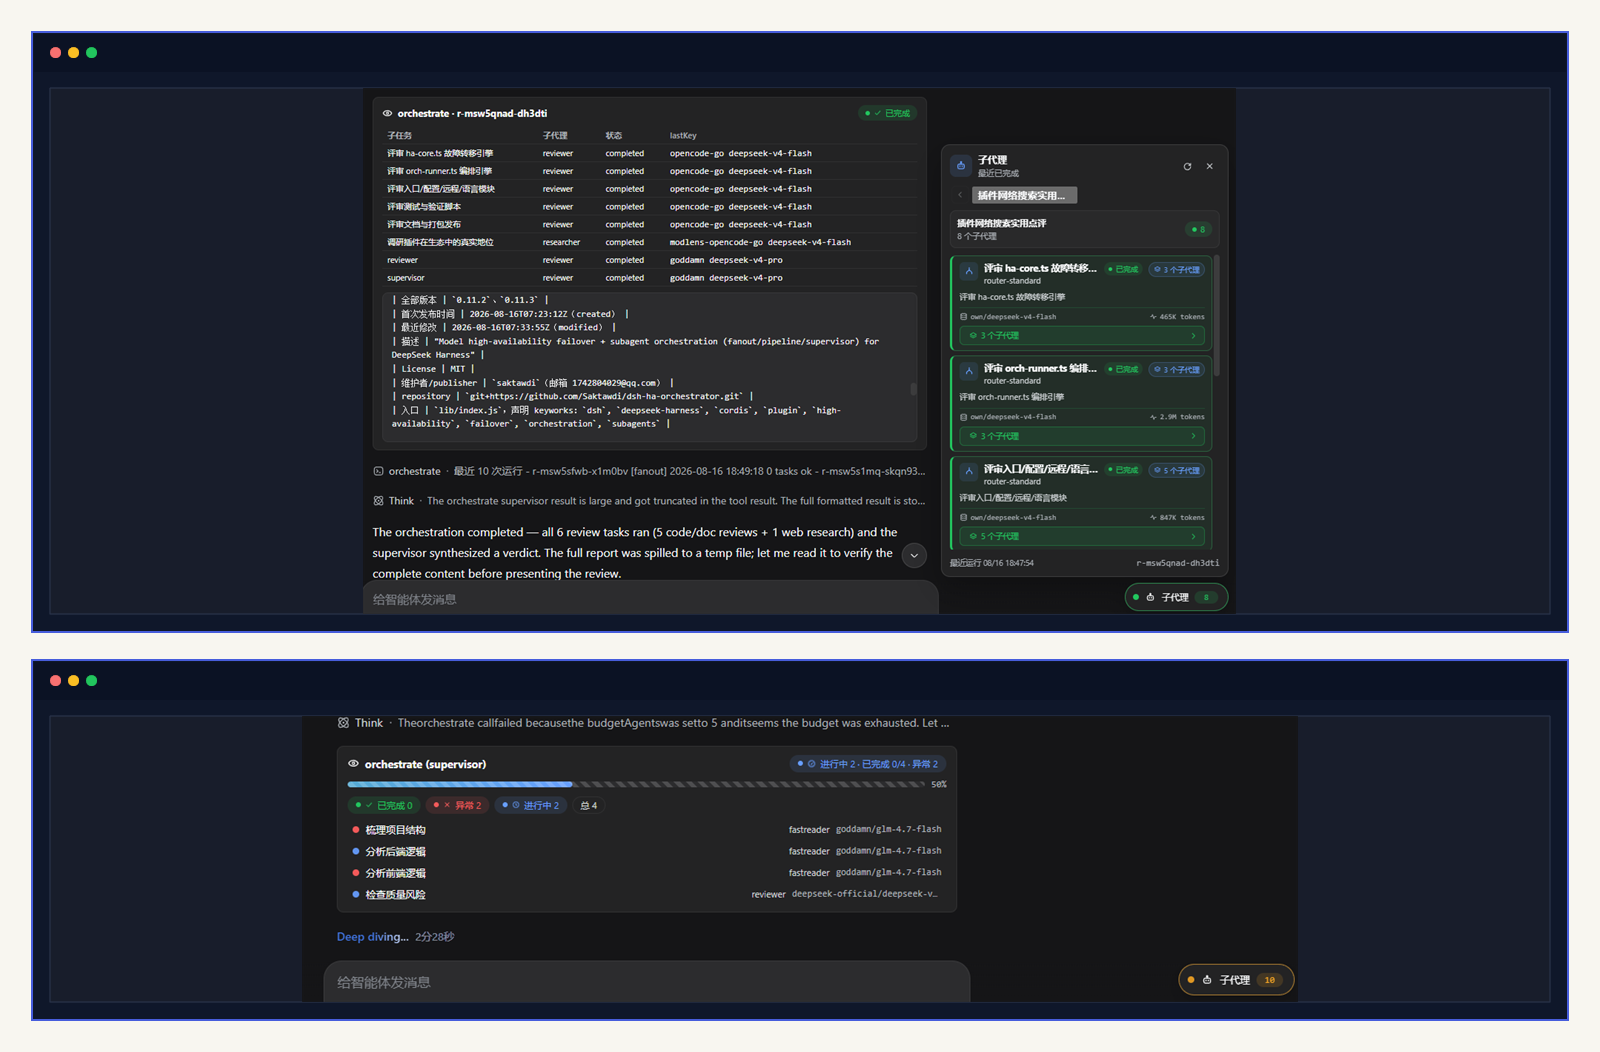Screen dimensions: 1600x1052
Task: Click red status dot of 梳理项目结构
Action: click(x=355, y=830)
